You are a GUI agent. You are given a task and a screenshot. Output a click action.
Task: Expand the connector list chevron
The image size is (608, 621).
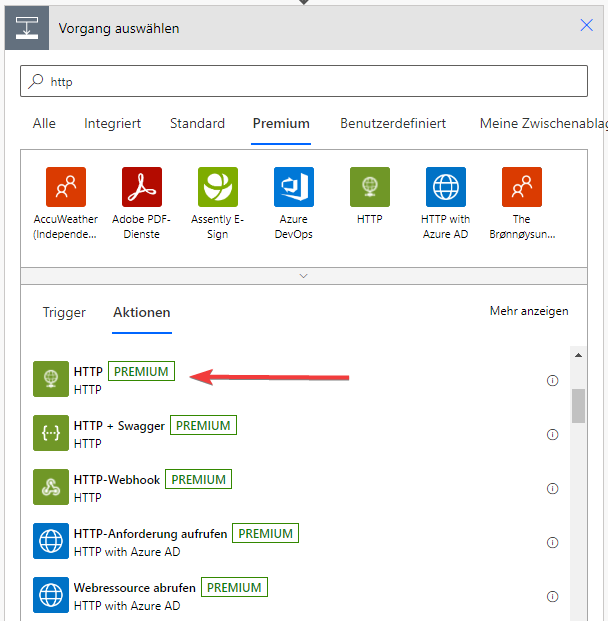pos(304,275)
